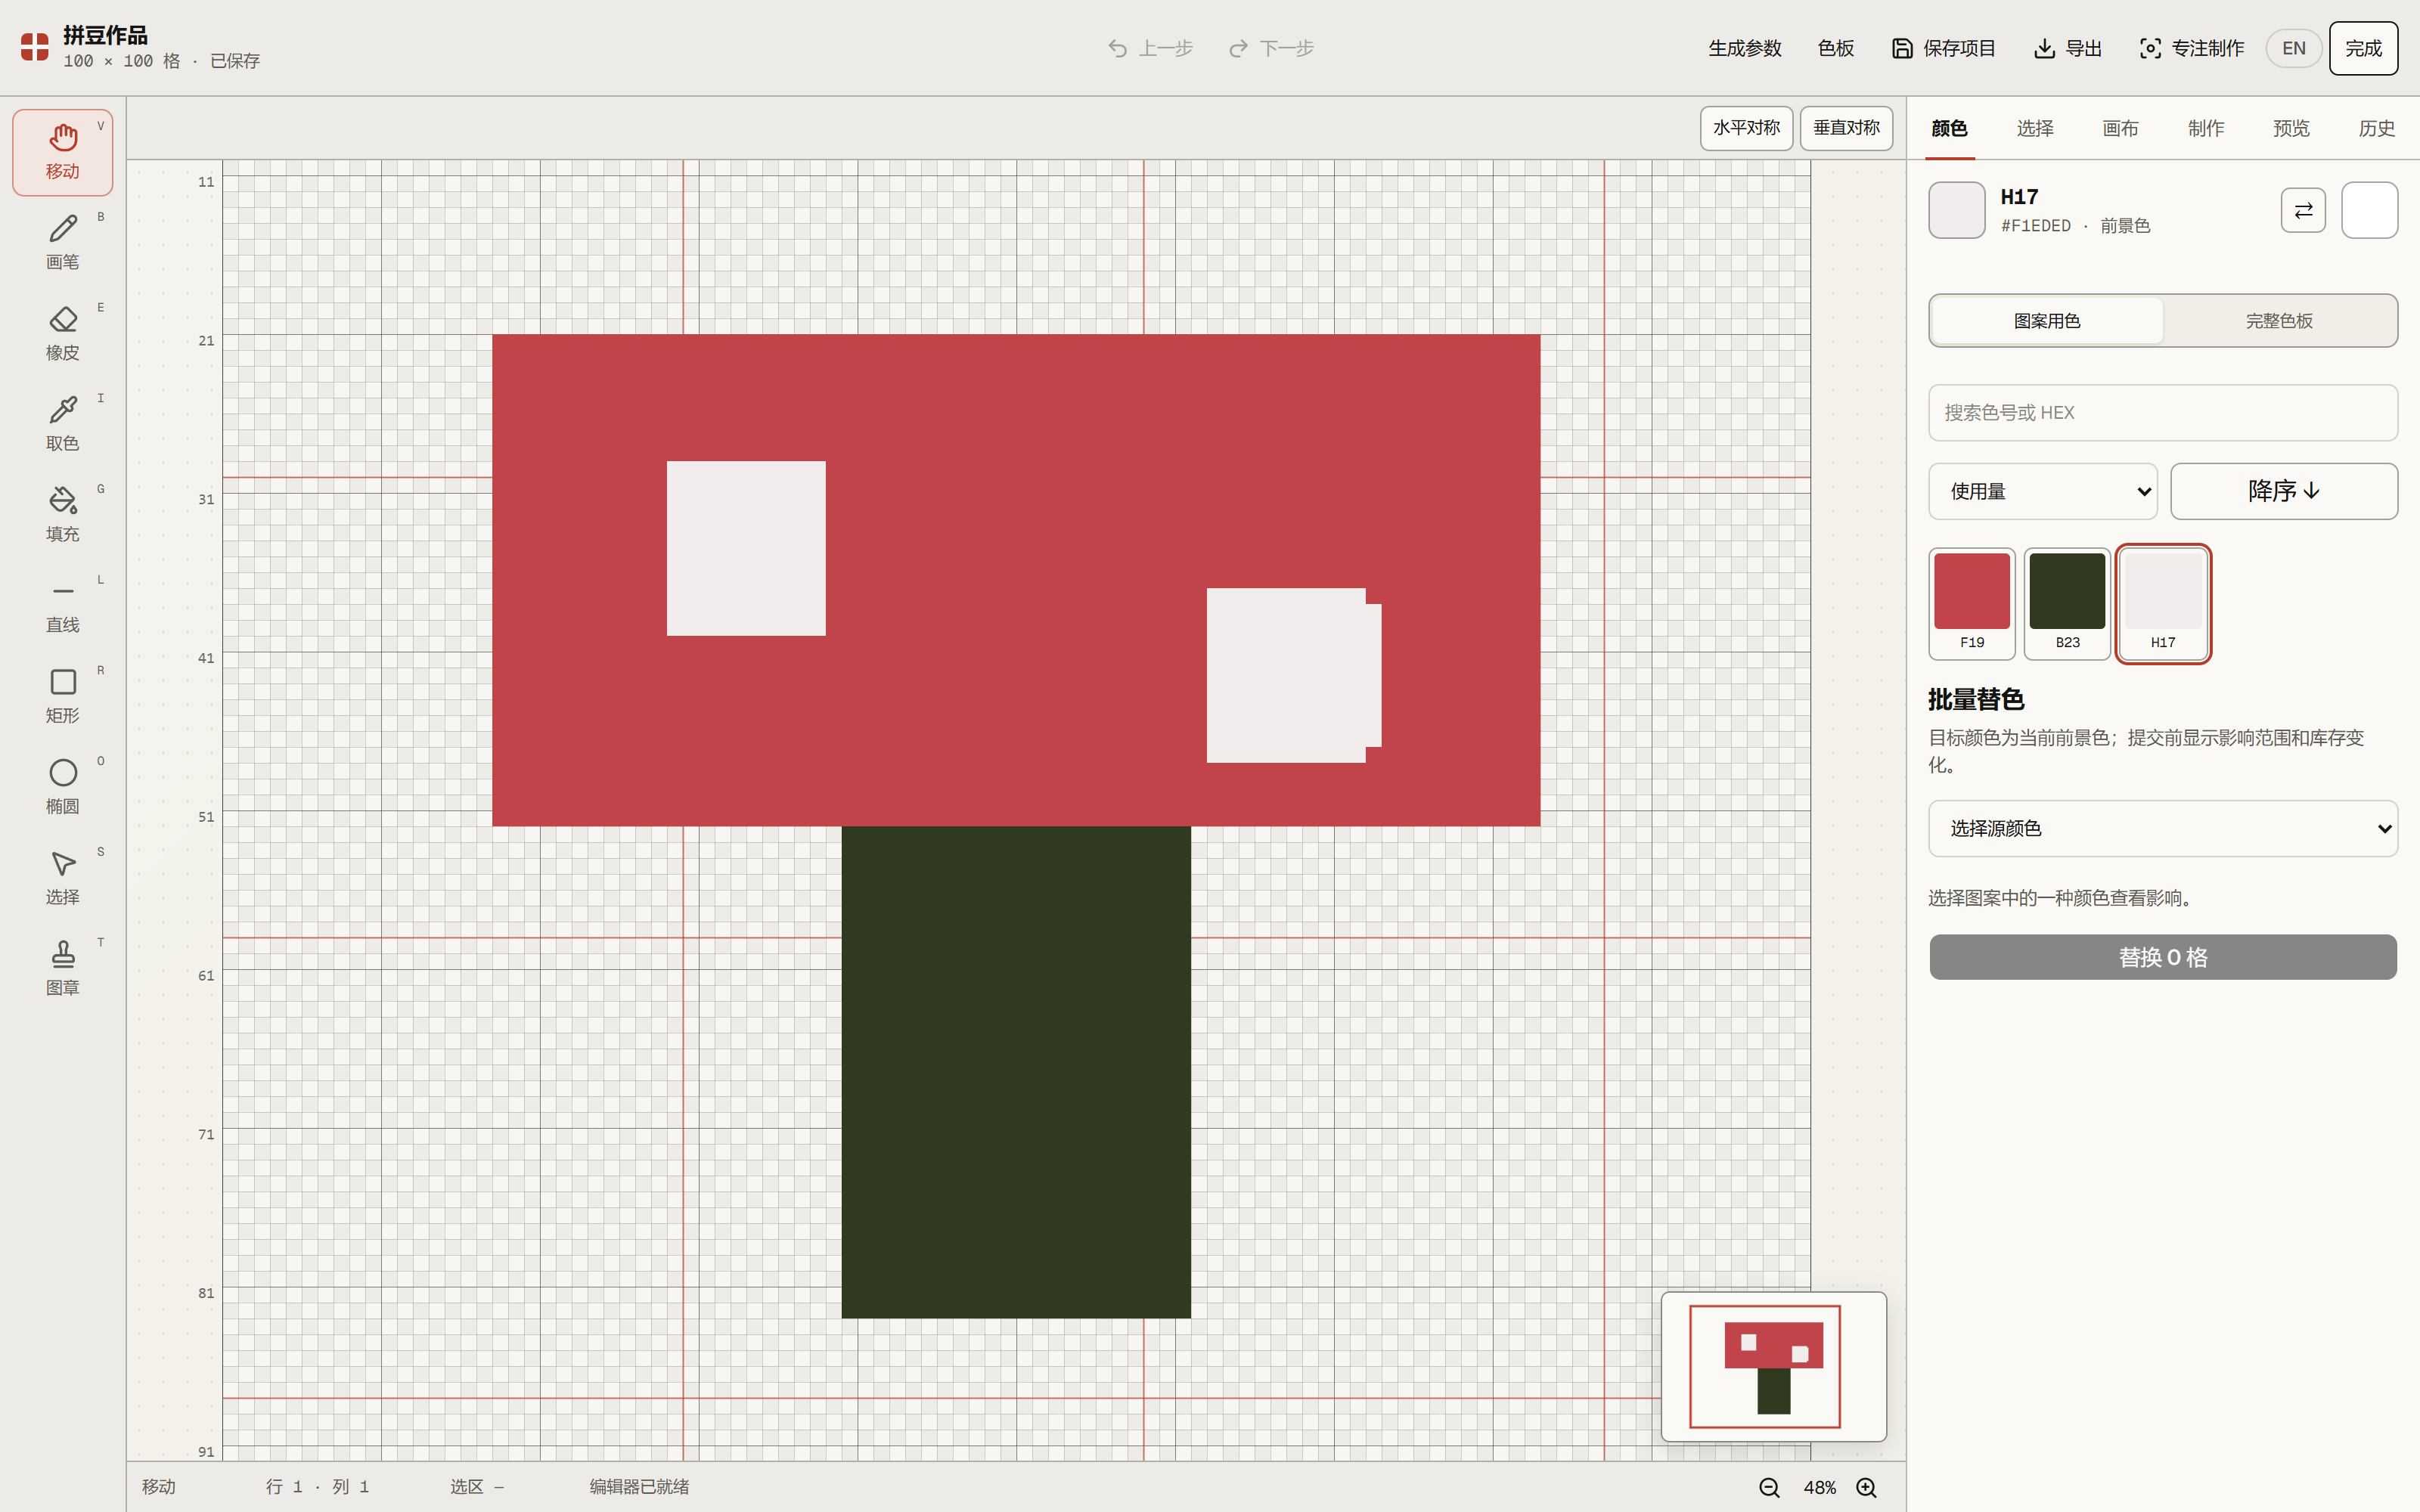Switch language with EN toggle
The image size is (2420, 1512).
(x=2294, y=48)
